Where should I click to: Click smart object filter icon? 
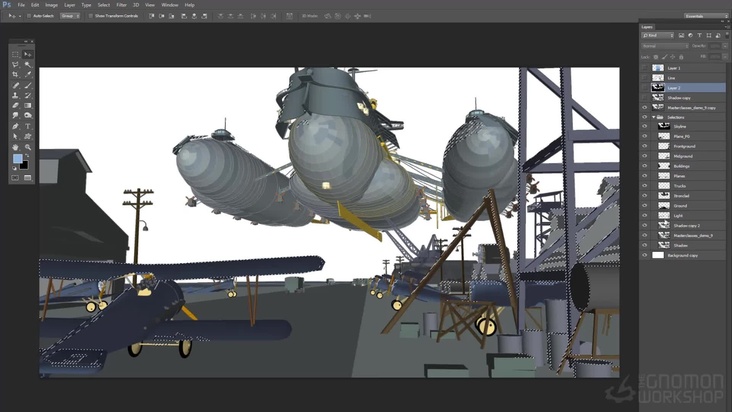coord(718,35)
